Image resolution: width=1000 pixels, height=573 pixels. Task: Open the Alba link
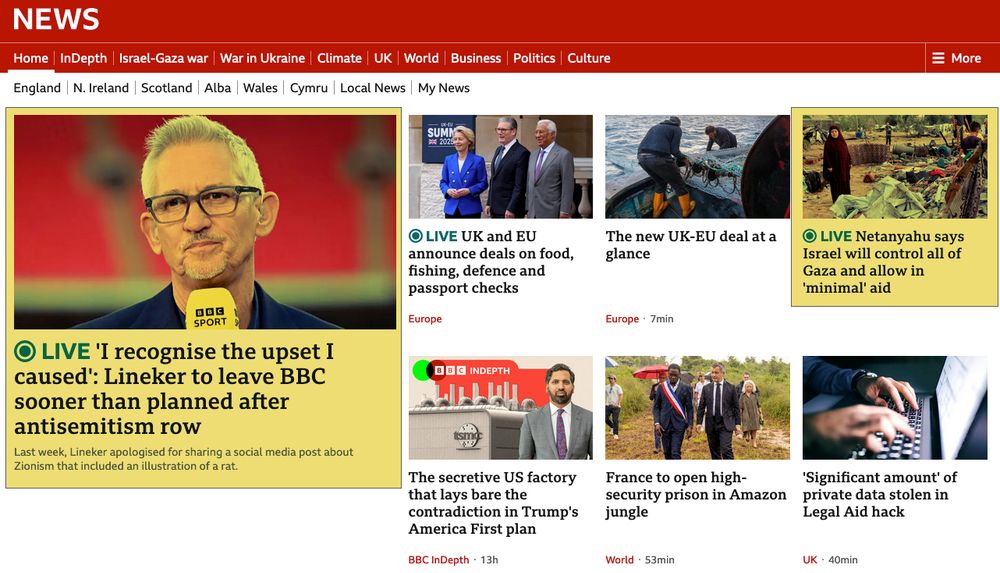[x=217, y=88]
